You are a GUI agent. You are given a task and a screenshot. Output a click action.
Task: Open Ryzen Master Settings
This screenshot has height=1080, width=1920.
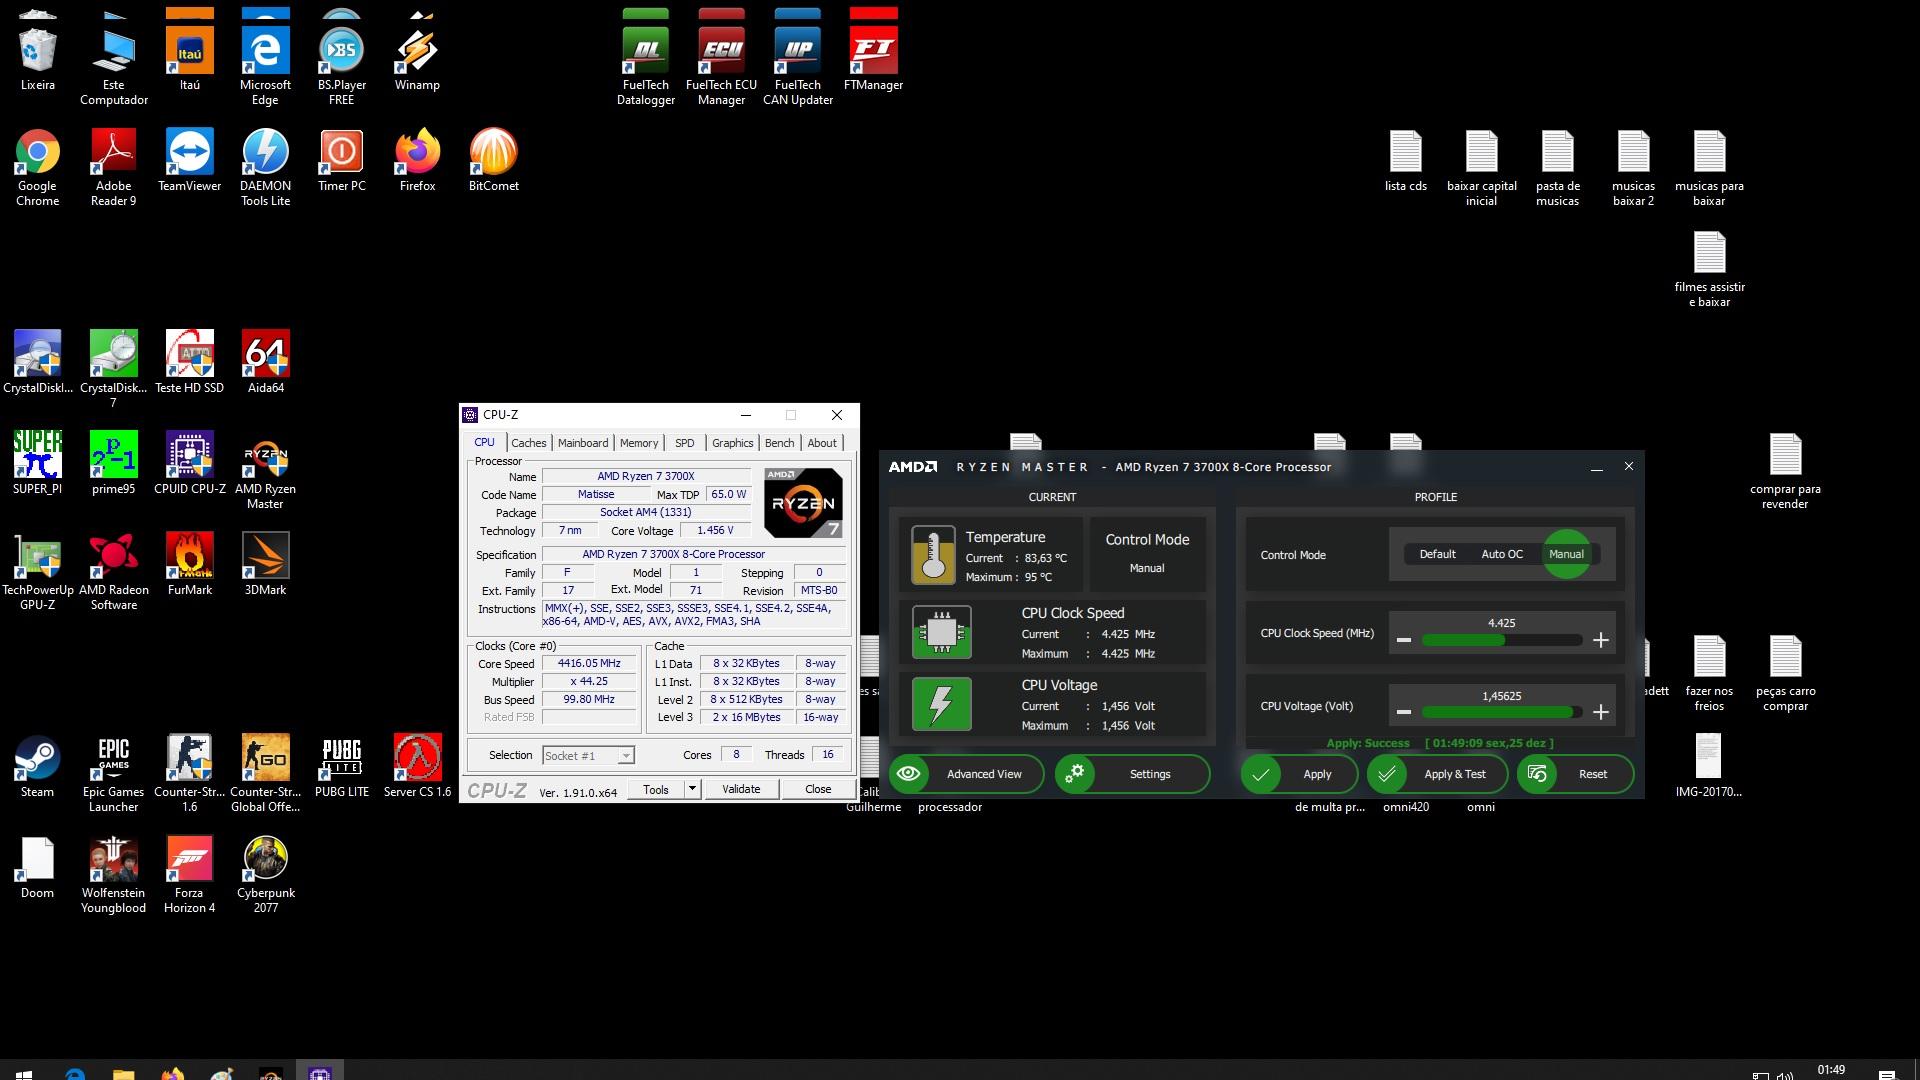[x=1132, y=774]
